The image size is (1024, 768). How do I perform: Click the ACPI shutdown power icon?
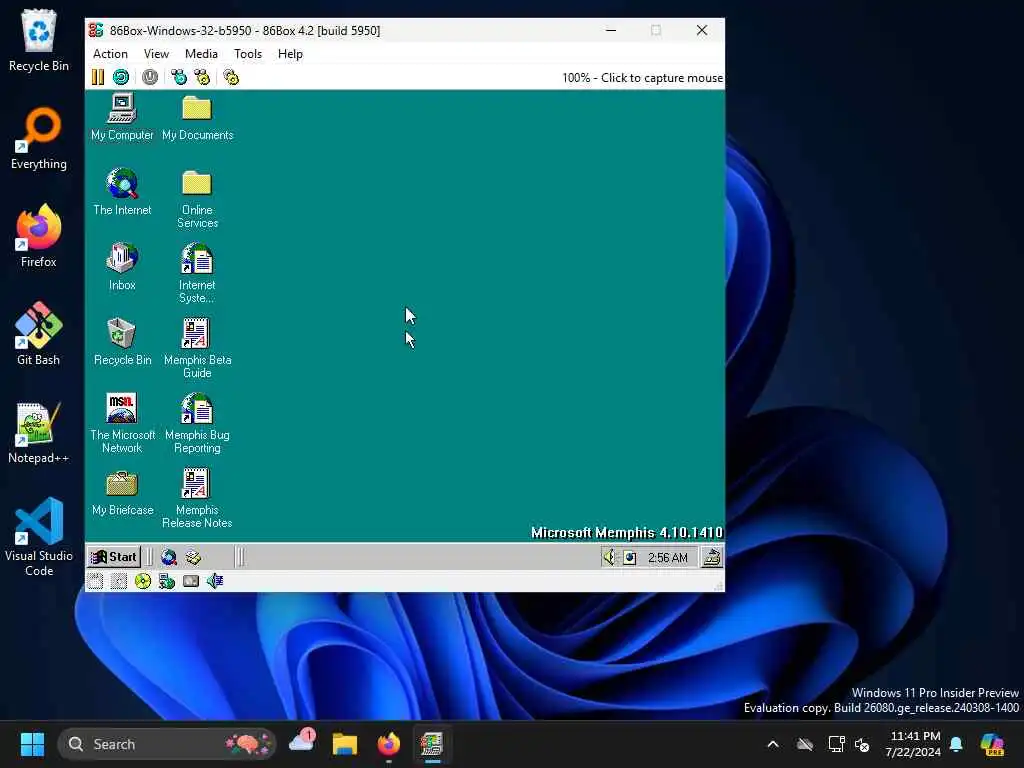(x=150, y=77)
